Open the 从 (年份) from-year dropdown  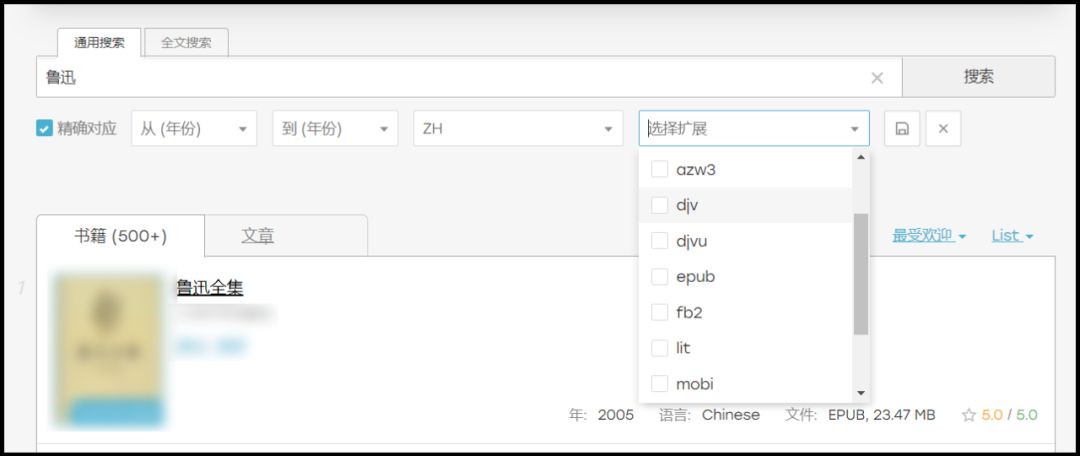(x=194, y=129)
